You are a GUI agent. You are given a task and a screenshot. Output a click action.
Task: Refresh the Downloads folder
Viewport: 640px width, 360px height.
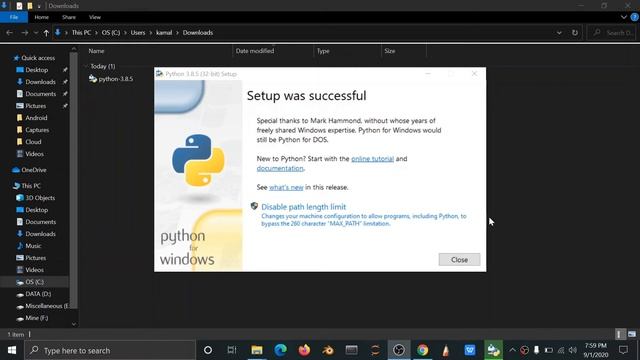[575, 33]
